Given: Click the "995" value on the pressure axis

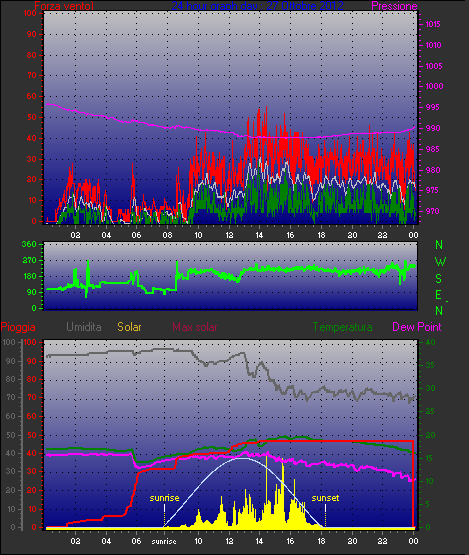Looking at the screenshot, I should point(433,107).
